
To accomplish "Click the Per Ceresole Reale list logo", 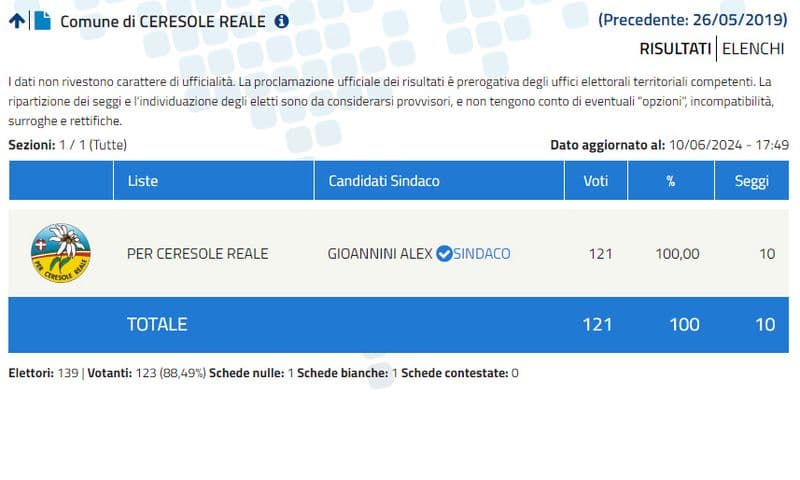I will pyautogui.click(x=61, y=253).
